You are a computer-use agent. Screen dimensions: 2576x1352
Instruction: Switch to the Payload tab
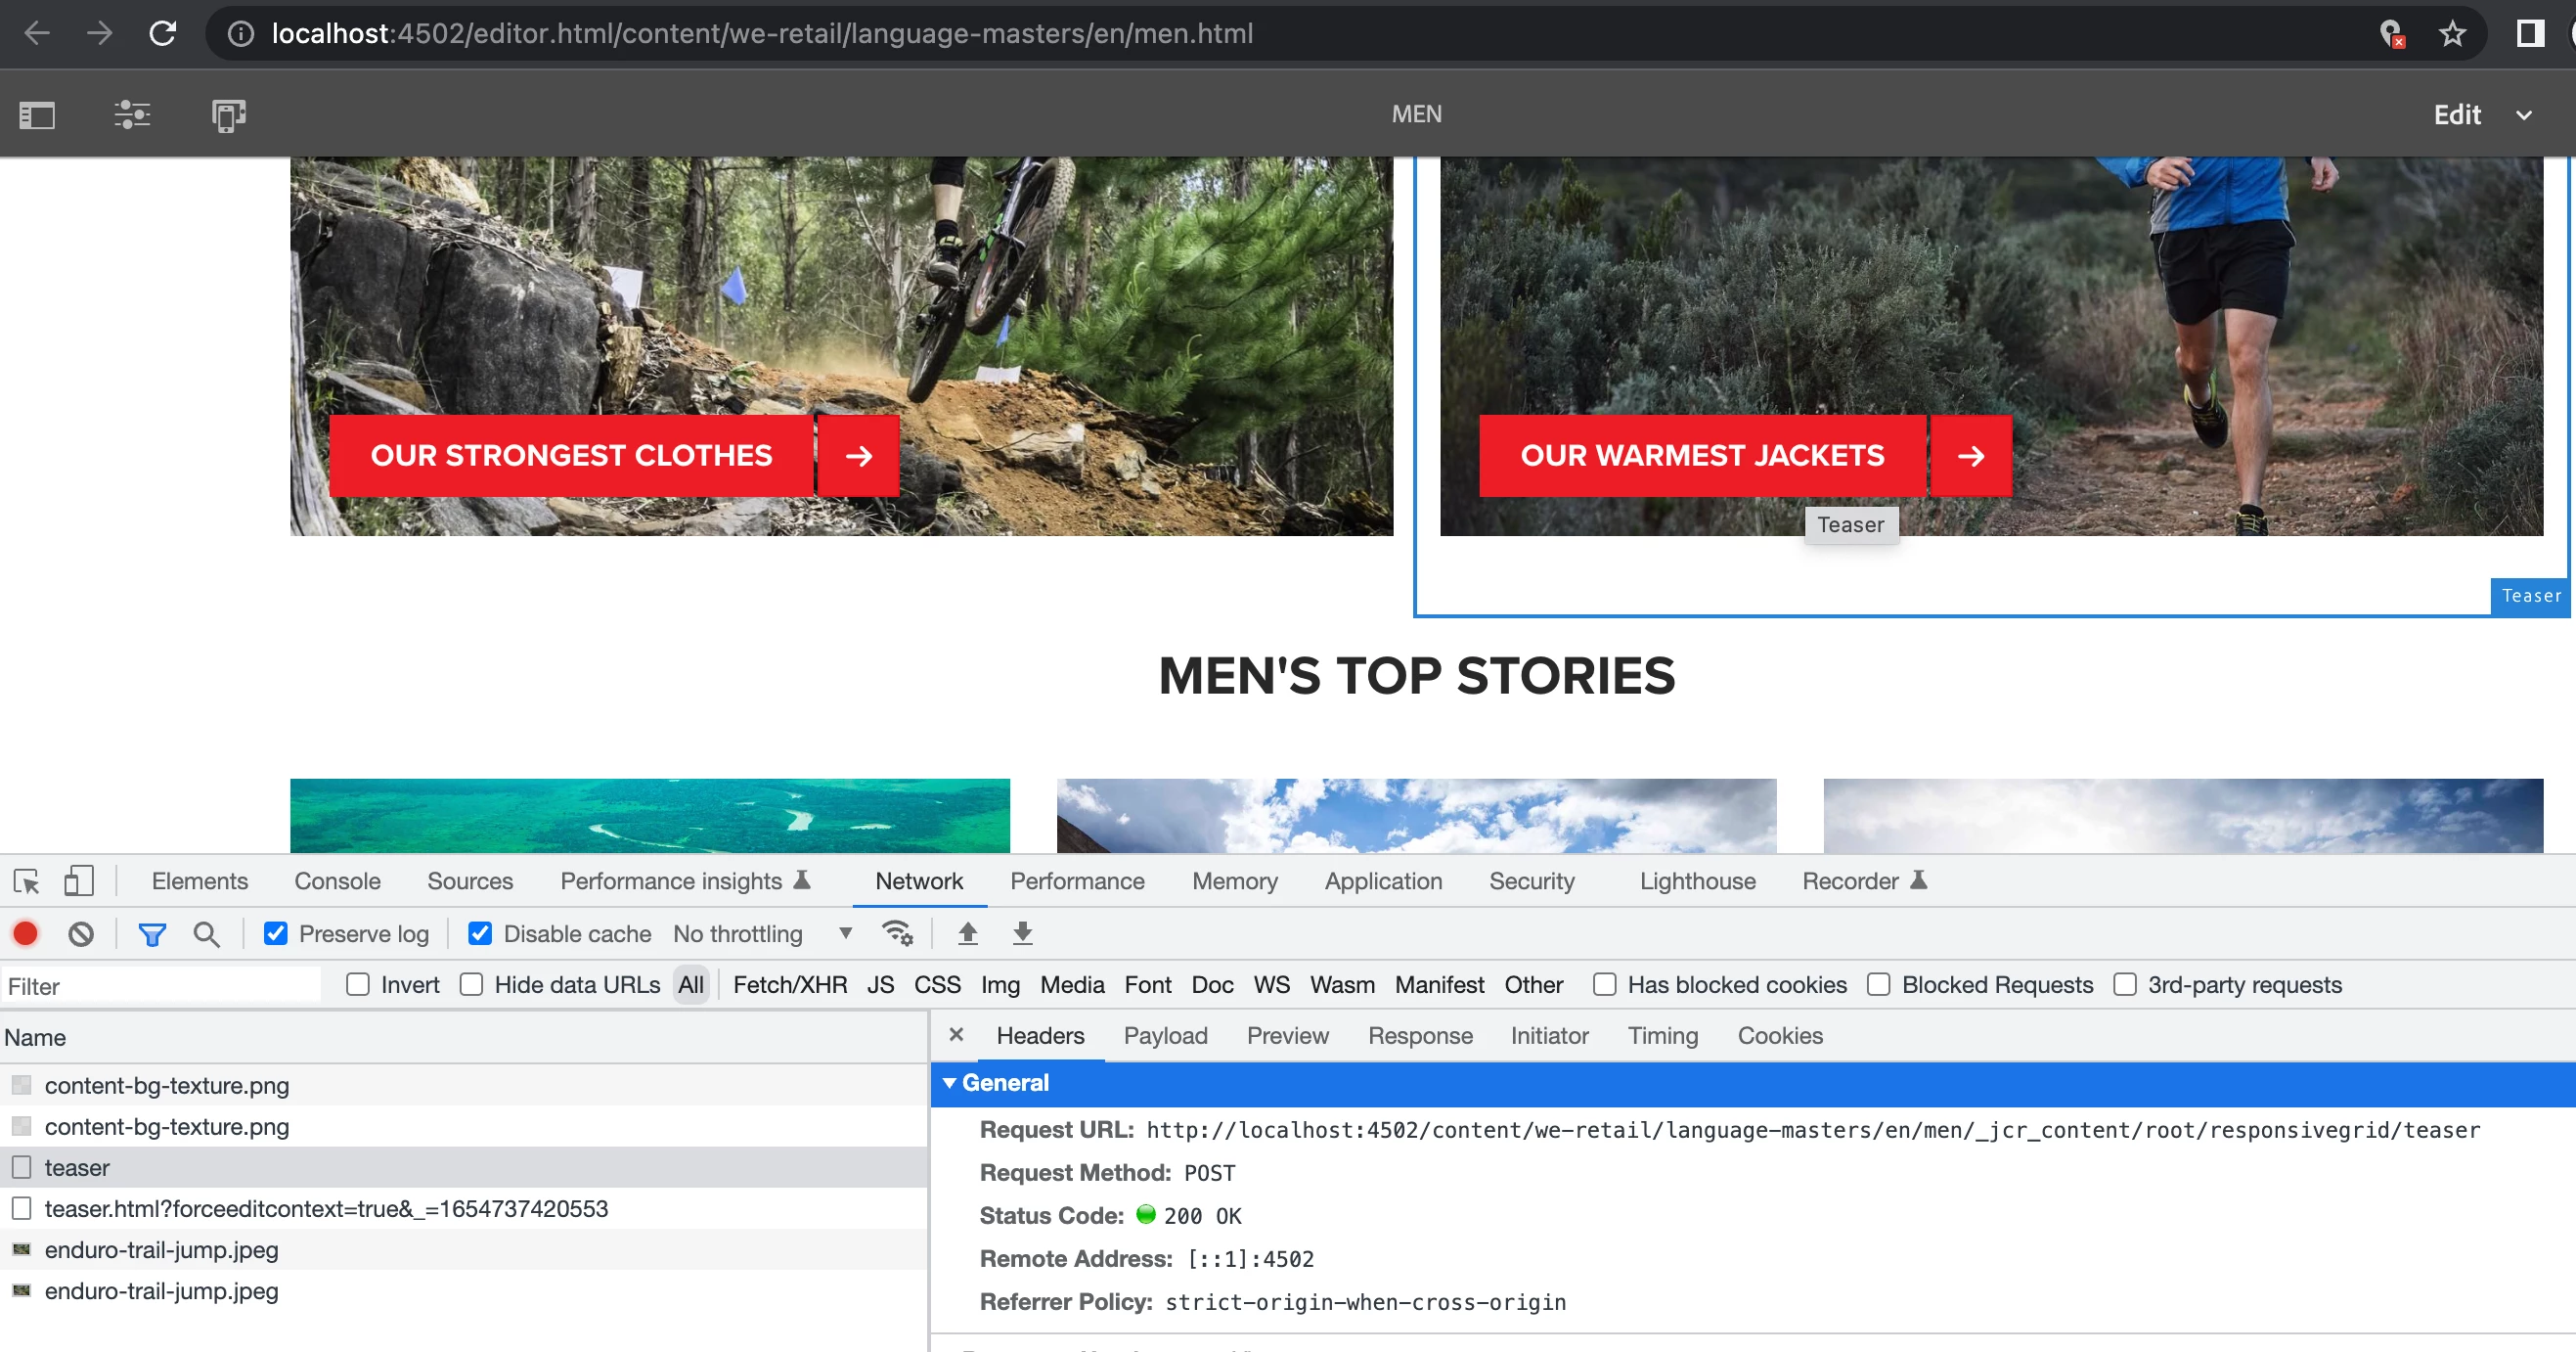pyautogui.click(x=1165, y=1036)
